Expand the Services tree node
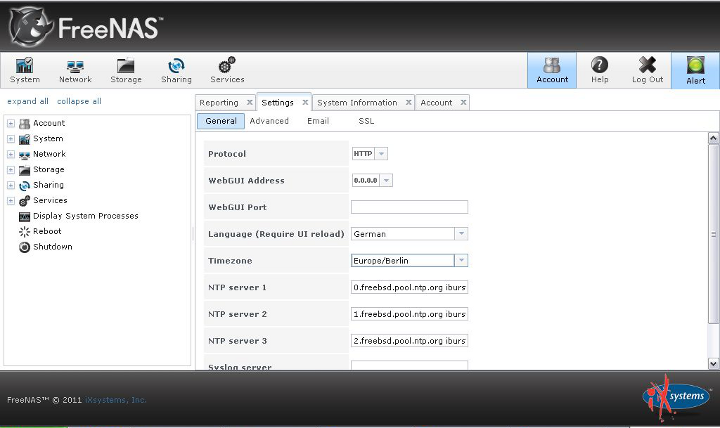720x428 pixels. (11, 201)
